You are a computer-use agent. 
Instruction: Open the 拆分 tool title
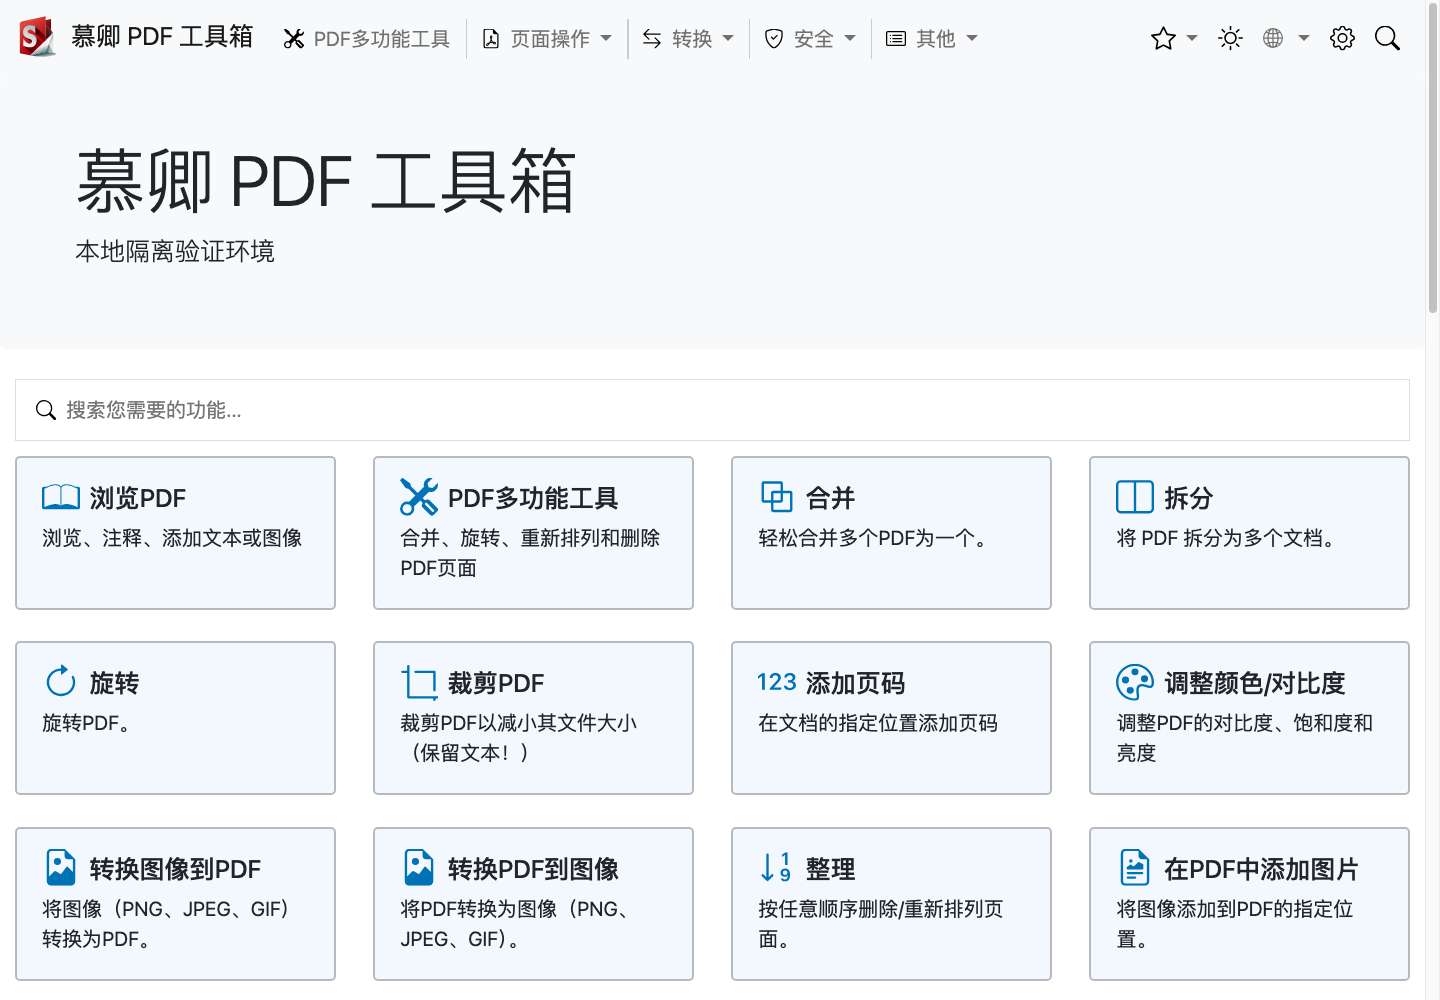1188,498
